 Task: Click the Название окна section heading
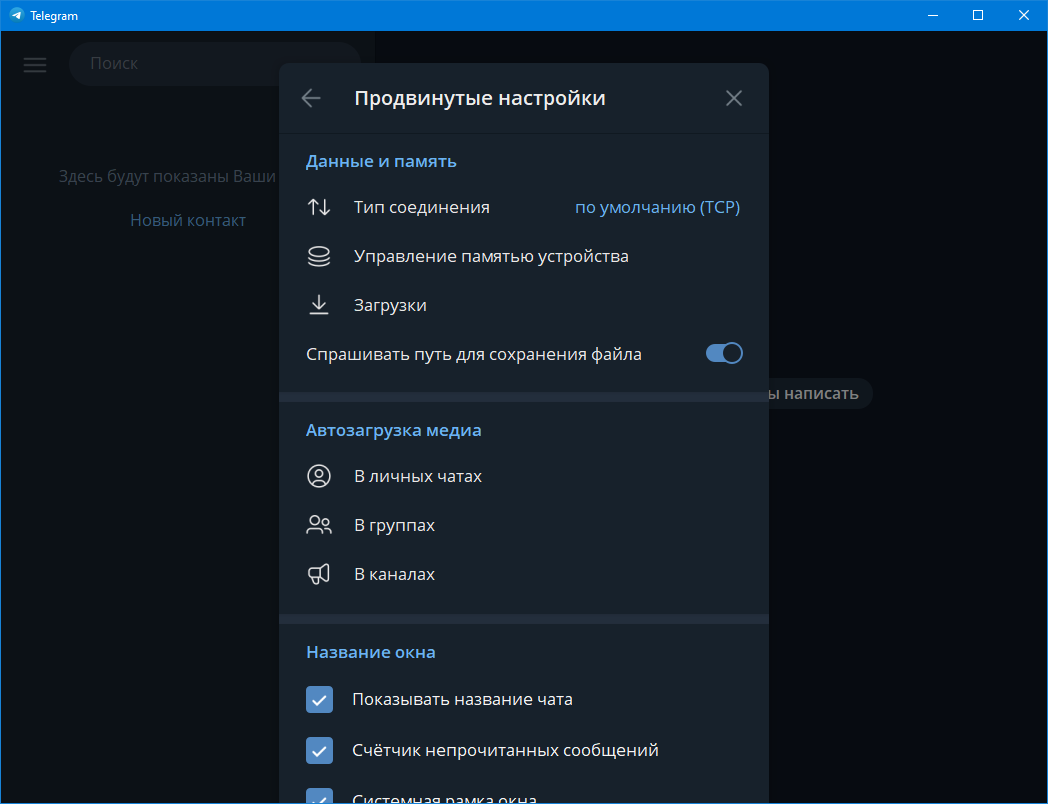click(371, 652)
